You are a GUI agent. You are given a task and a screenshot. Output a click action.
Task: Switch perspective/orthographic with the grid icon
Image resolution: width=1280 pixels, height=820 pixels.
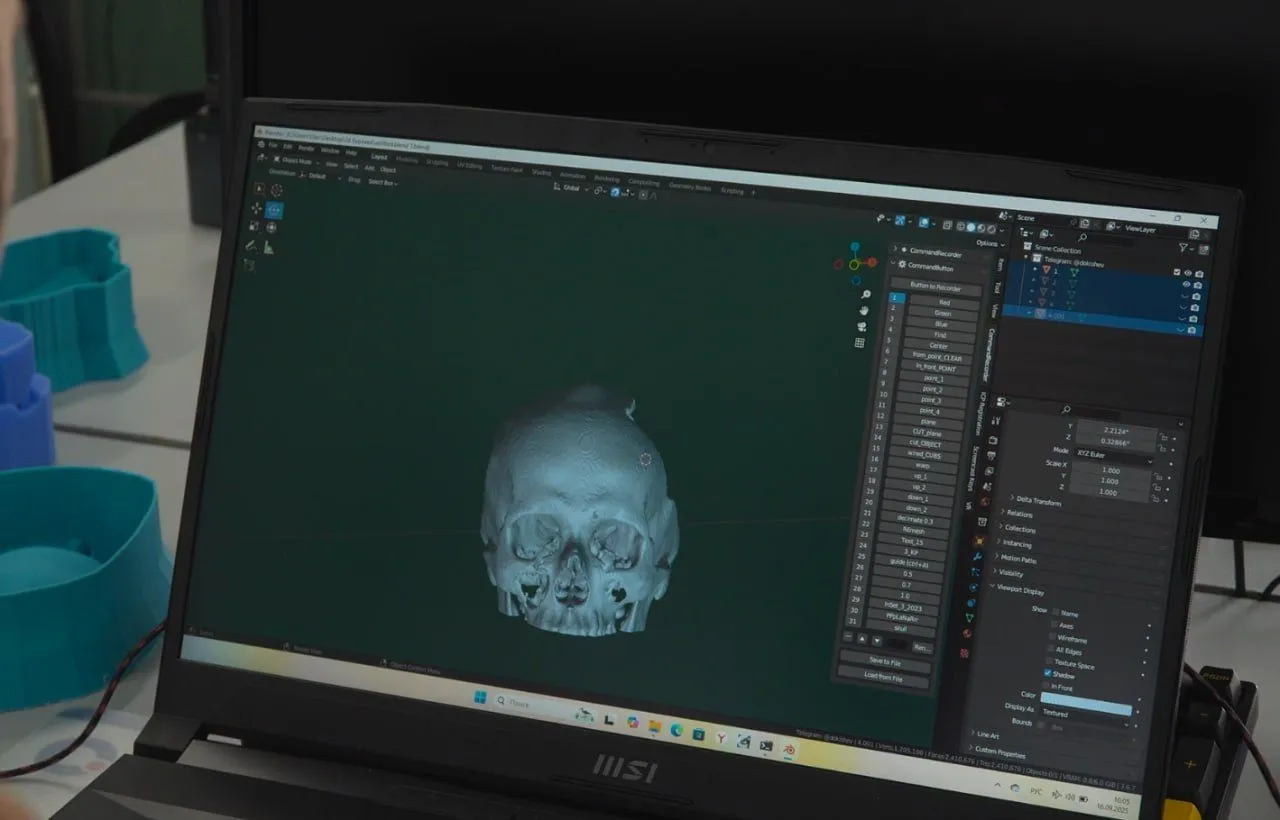(859, 343)
